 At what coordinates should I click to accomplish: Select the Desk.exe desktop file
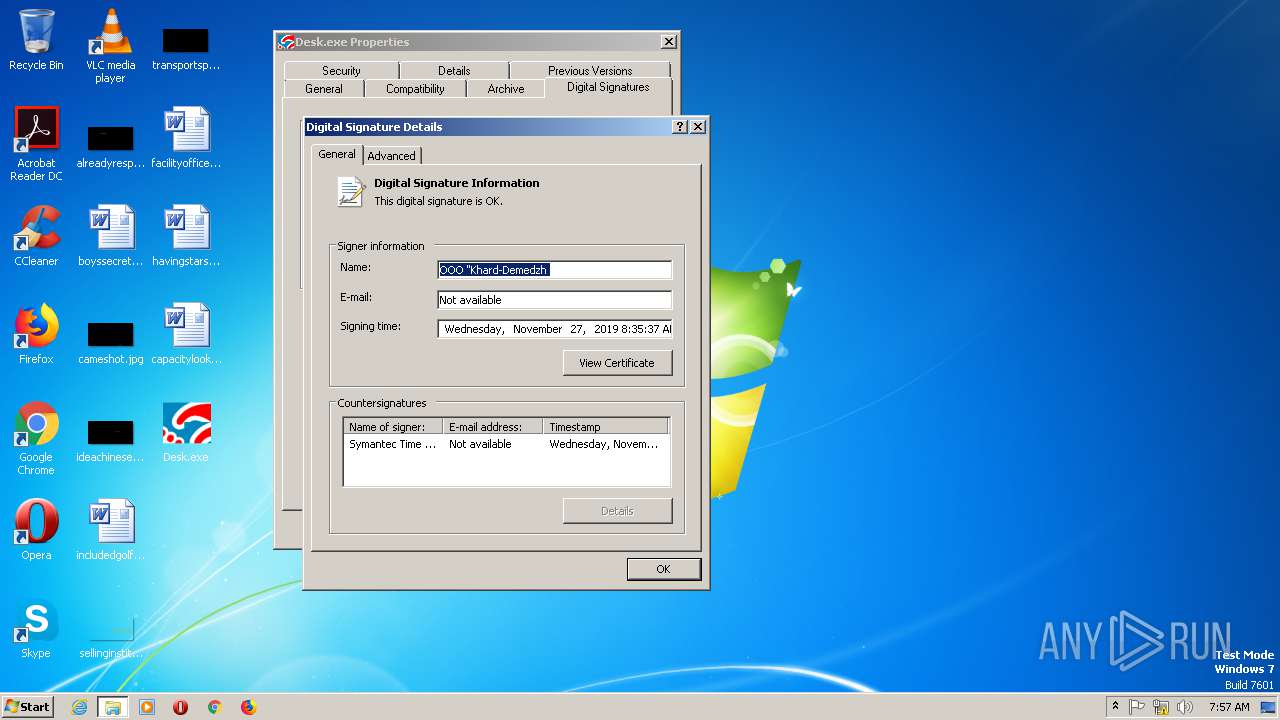(x=186, y=432)
